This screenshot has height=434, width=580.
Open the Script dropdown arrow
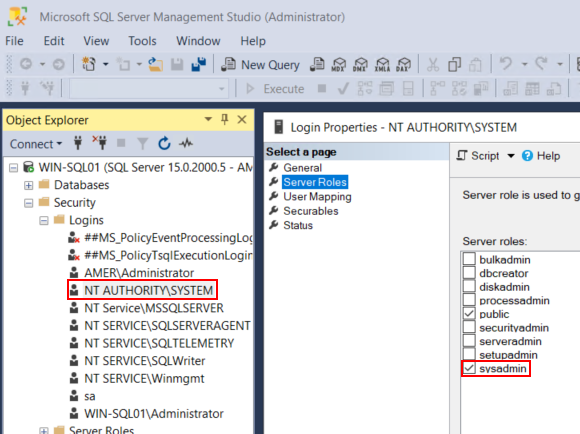(x=511, y=156)
